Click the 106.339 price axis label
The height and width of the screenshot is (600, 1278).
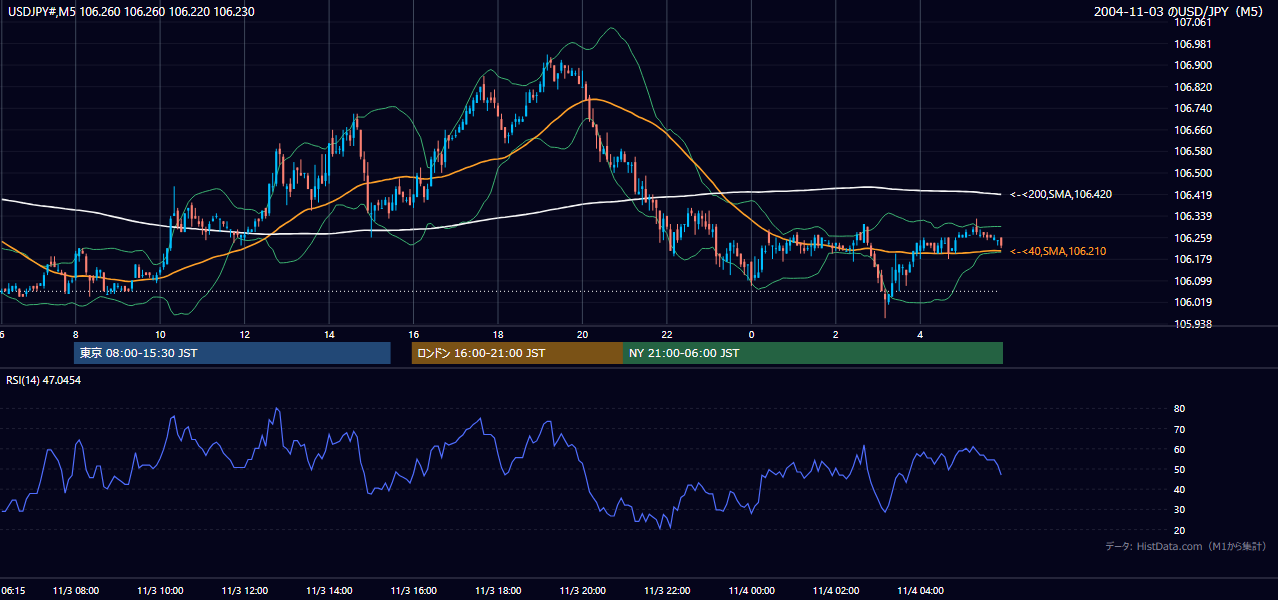tap(1193, 216)
